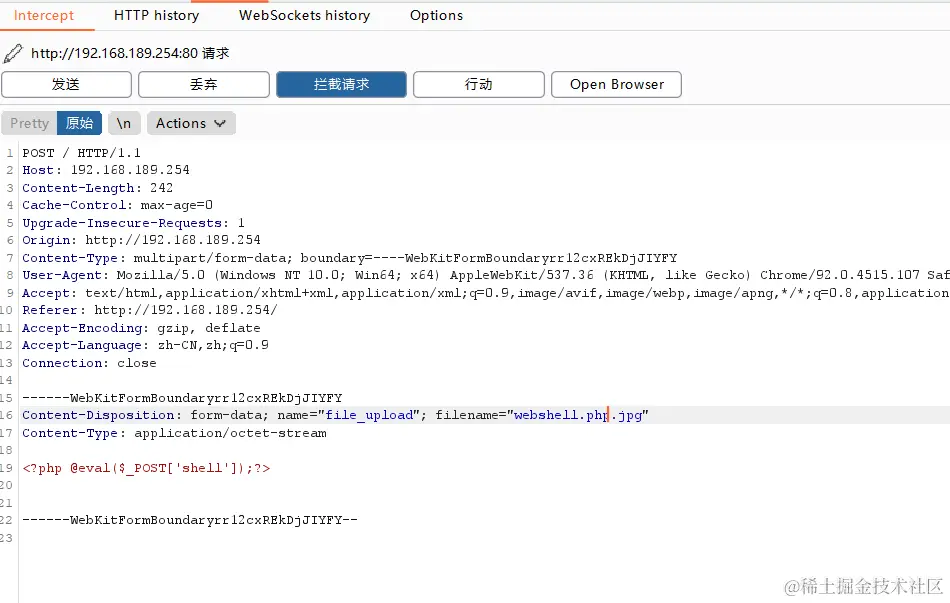Click the closing WebKitFormBoundary-- line 22

pos(190,520)
